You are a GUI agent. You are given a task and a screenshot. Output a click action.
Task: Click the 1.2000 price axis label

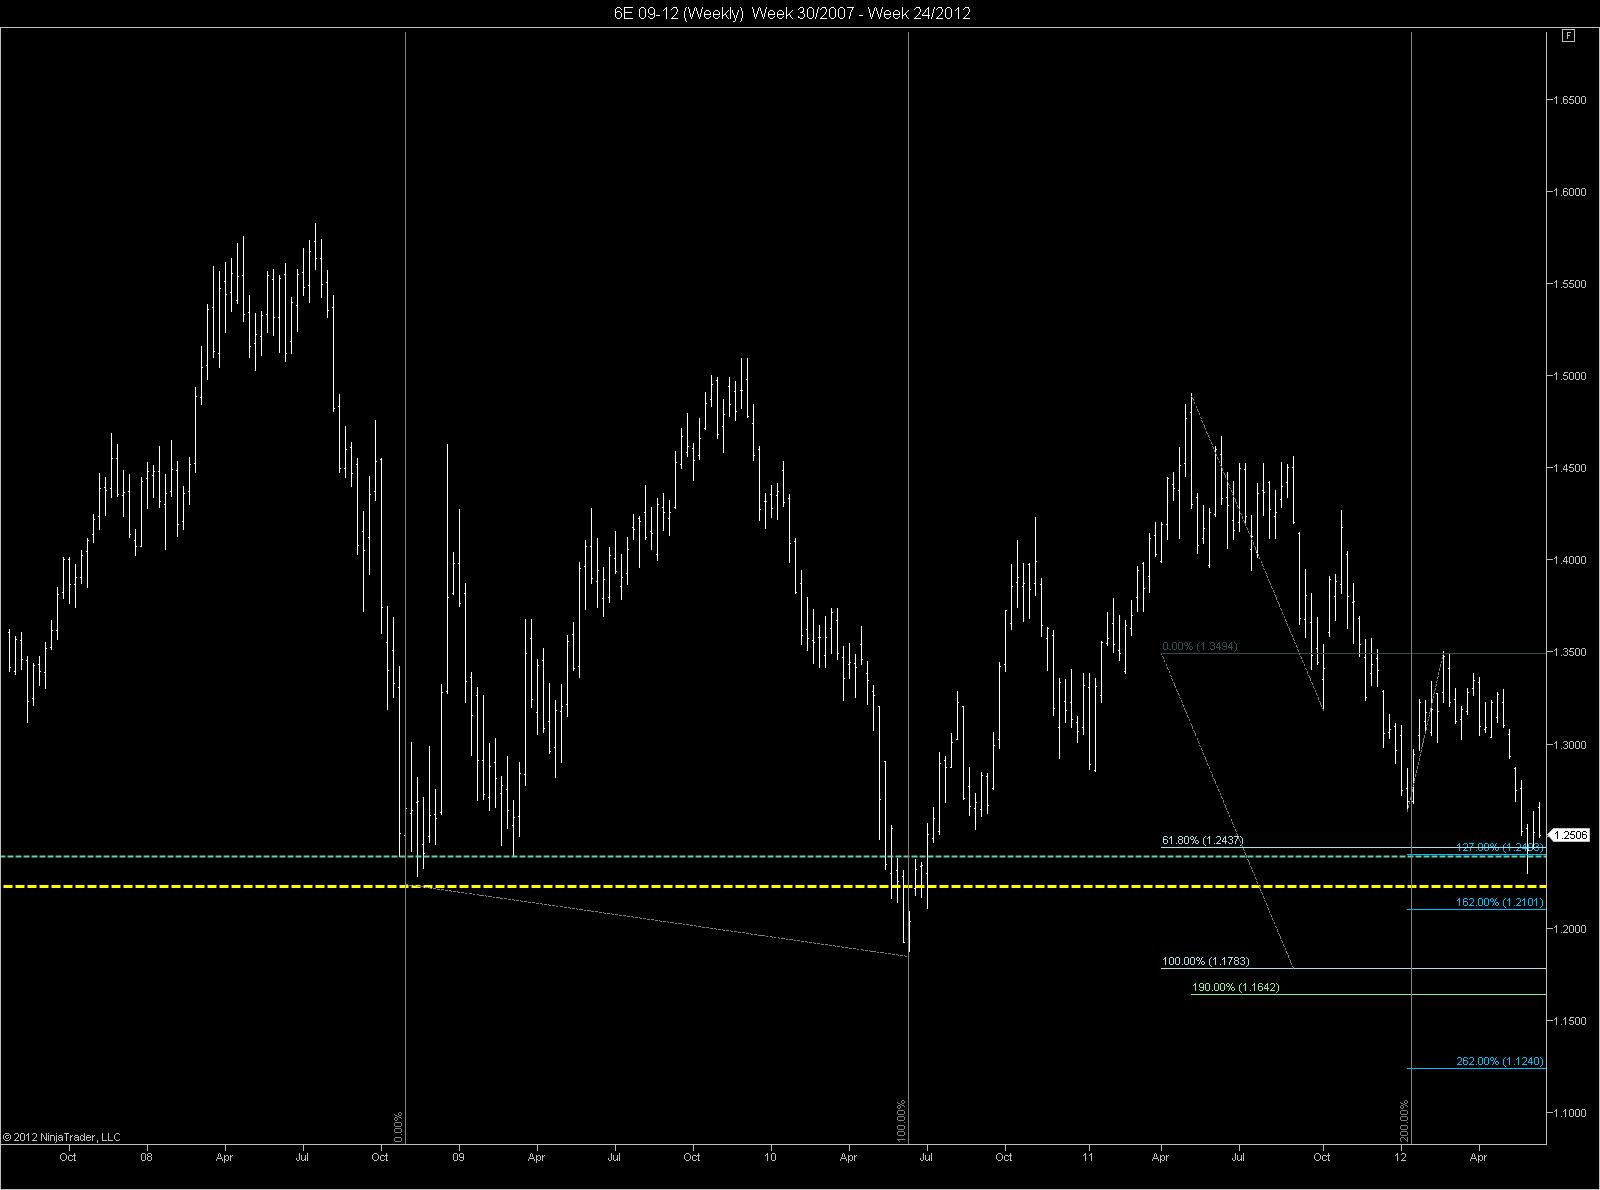[x=1570, y=929]
